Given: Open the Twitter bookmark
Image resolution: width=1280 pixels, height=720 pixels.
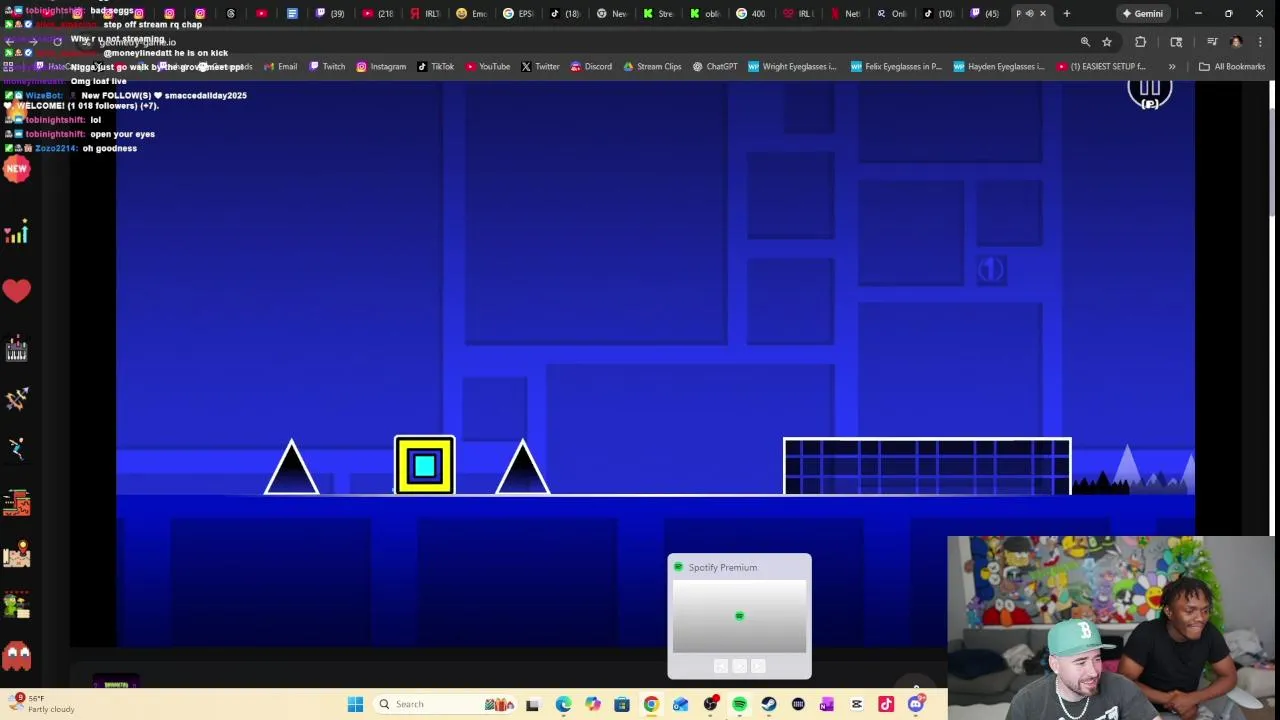Looking at the screenshot, I should click(x=540, y=67).
